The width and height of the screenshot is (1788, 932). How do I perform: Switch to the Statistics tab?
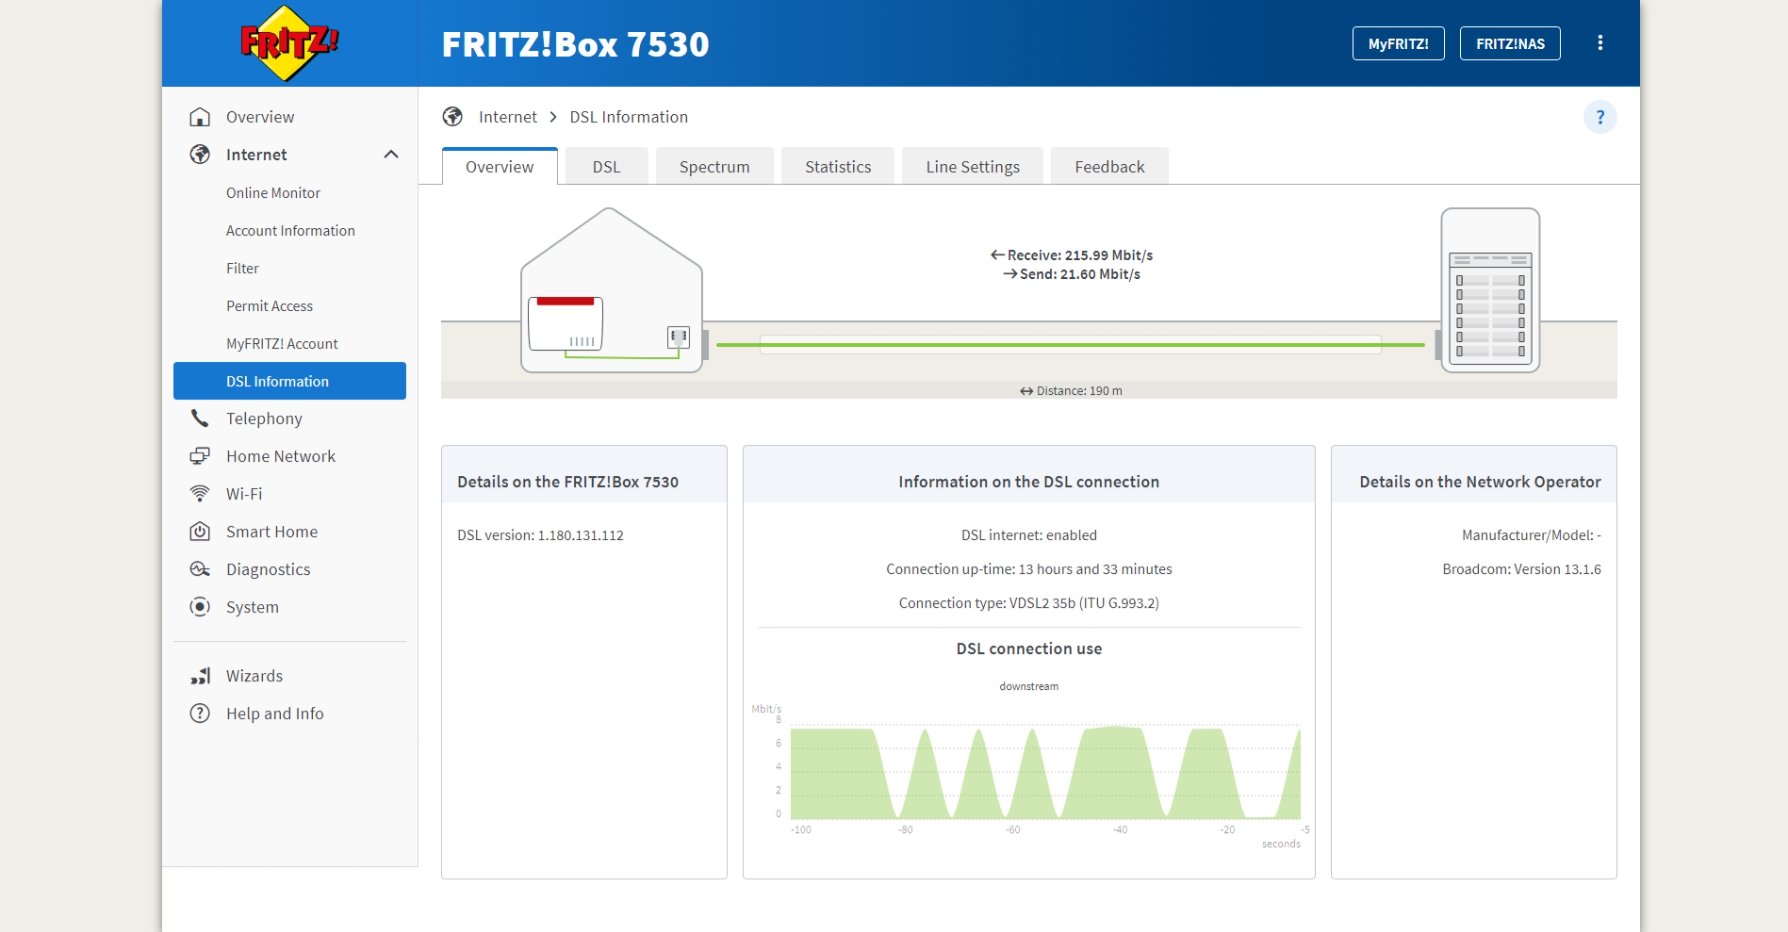coord(837,167)
